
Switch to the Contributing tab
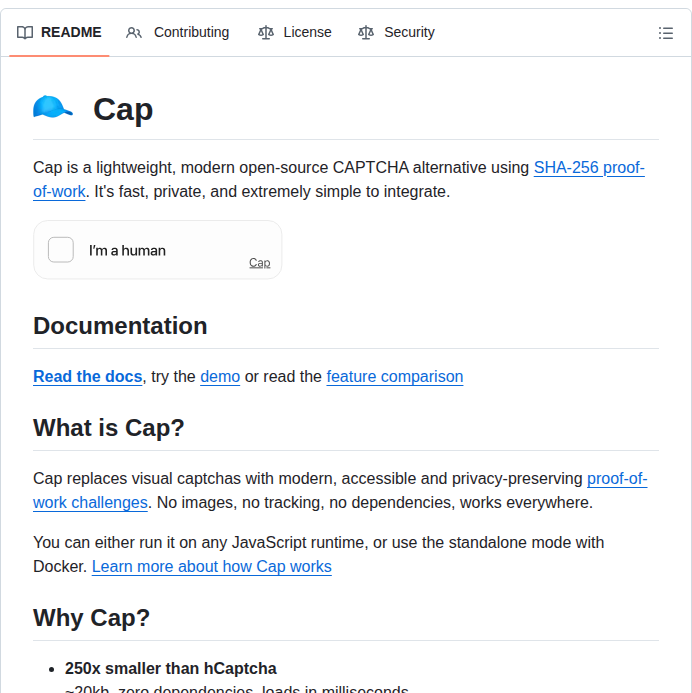click(177, 32)
